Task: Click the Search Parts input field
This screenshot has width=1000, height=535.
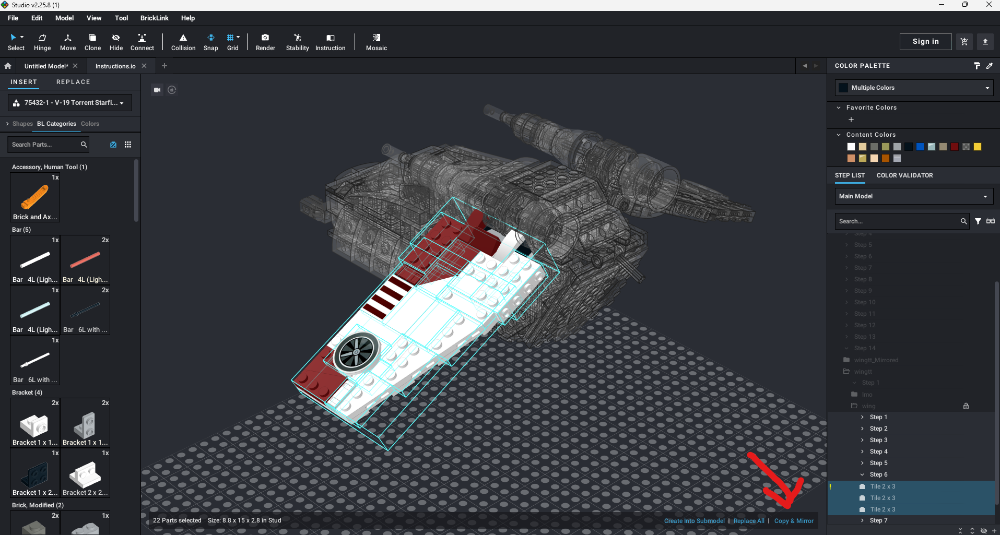Action: click(x=55, y=144)
